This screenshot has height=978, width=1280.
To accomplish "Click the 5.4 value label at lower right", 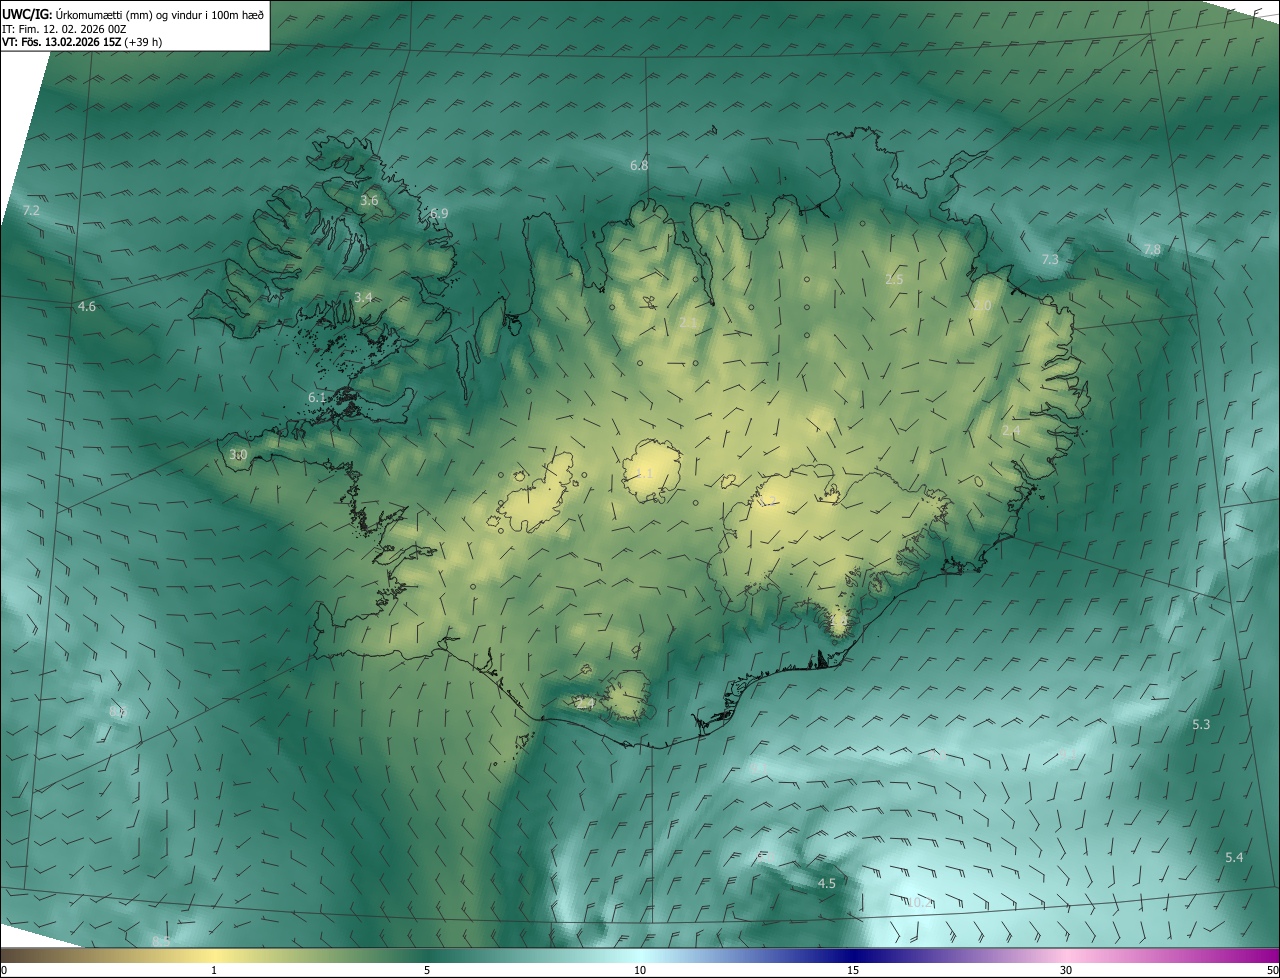I will tap(1234, 857).
